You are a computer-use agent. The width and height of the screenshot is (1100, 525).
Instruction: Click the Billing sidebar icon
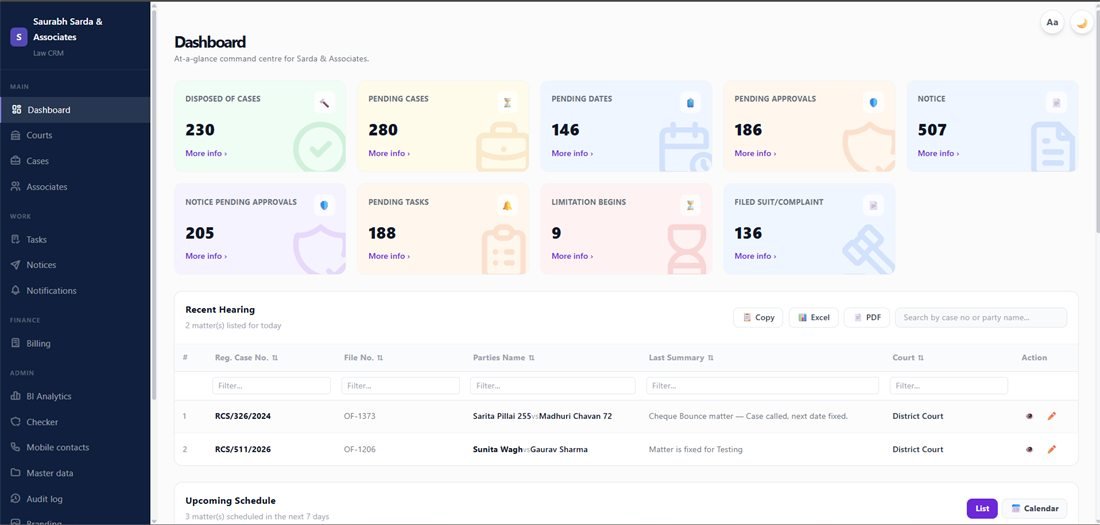coord(15,343)
